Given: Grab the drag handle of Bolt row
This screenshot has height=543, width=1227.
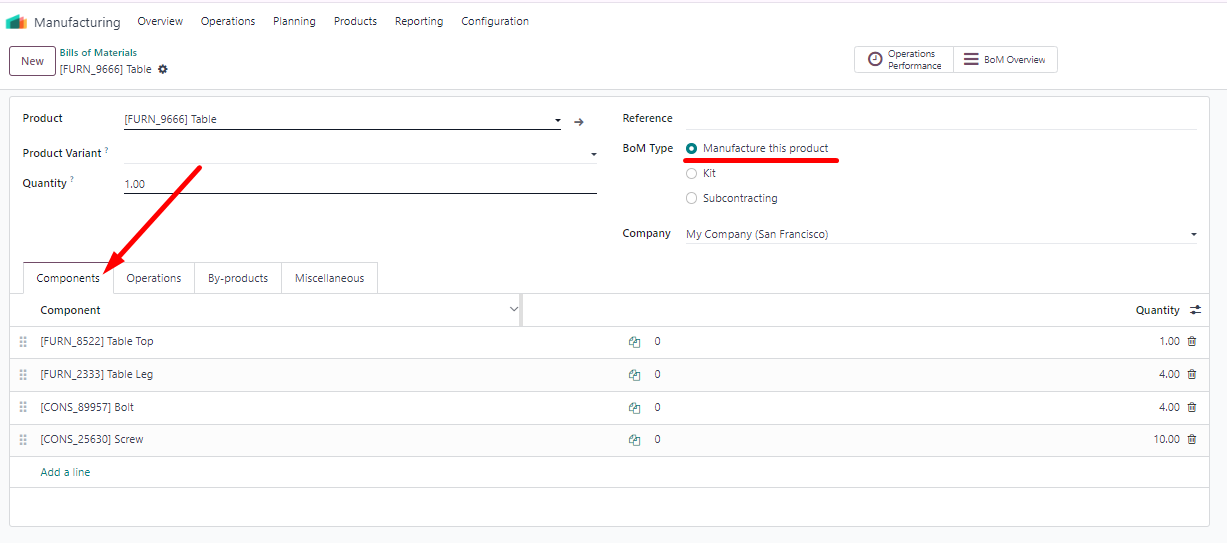Looking at the screenshot, I should 23,407.
